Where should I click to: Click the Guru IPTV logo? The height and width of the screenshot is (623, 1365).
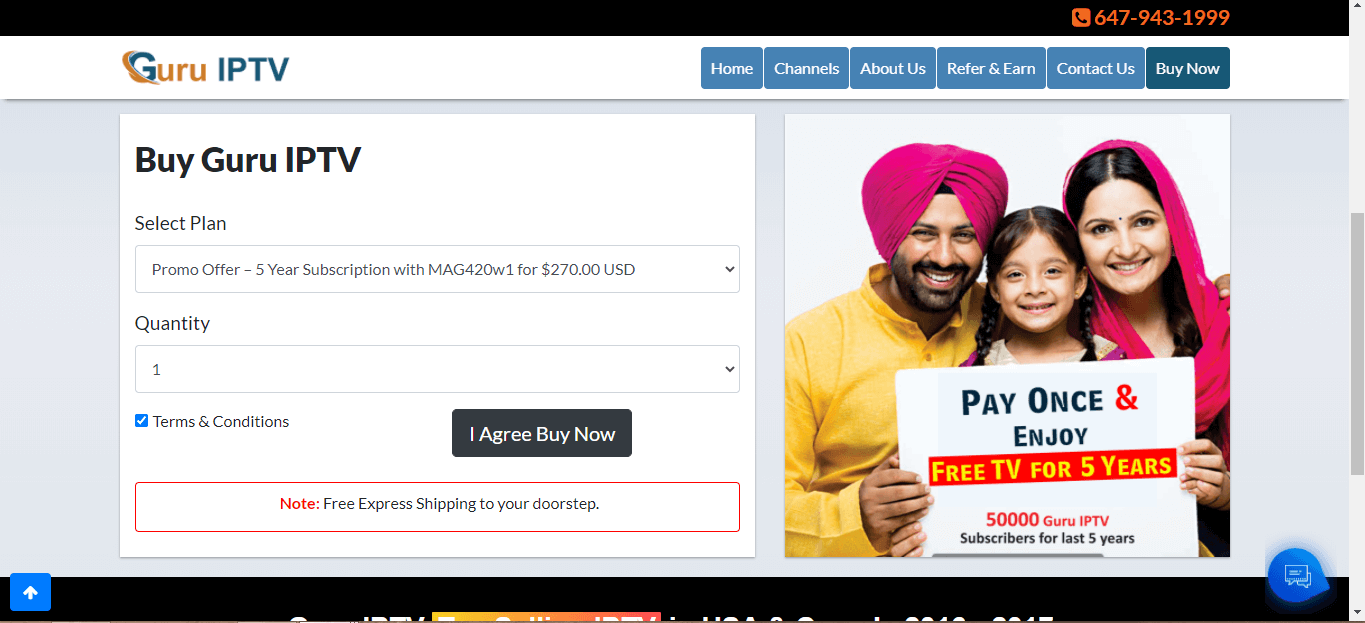click(x=205, y=68)
